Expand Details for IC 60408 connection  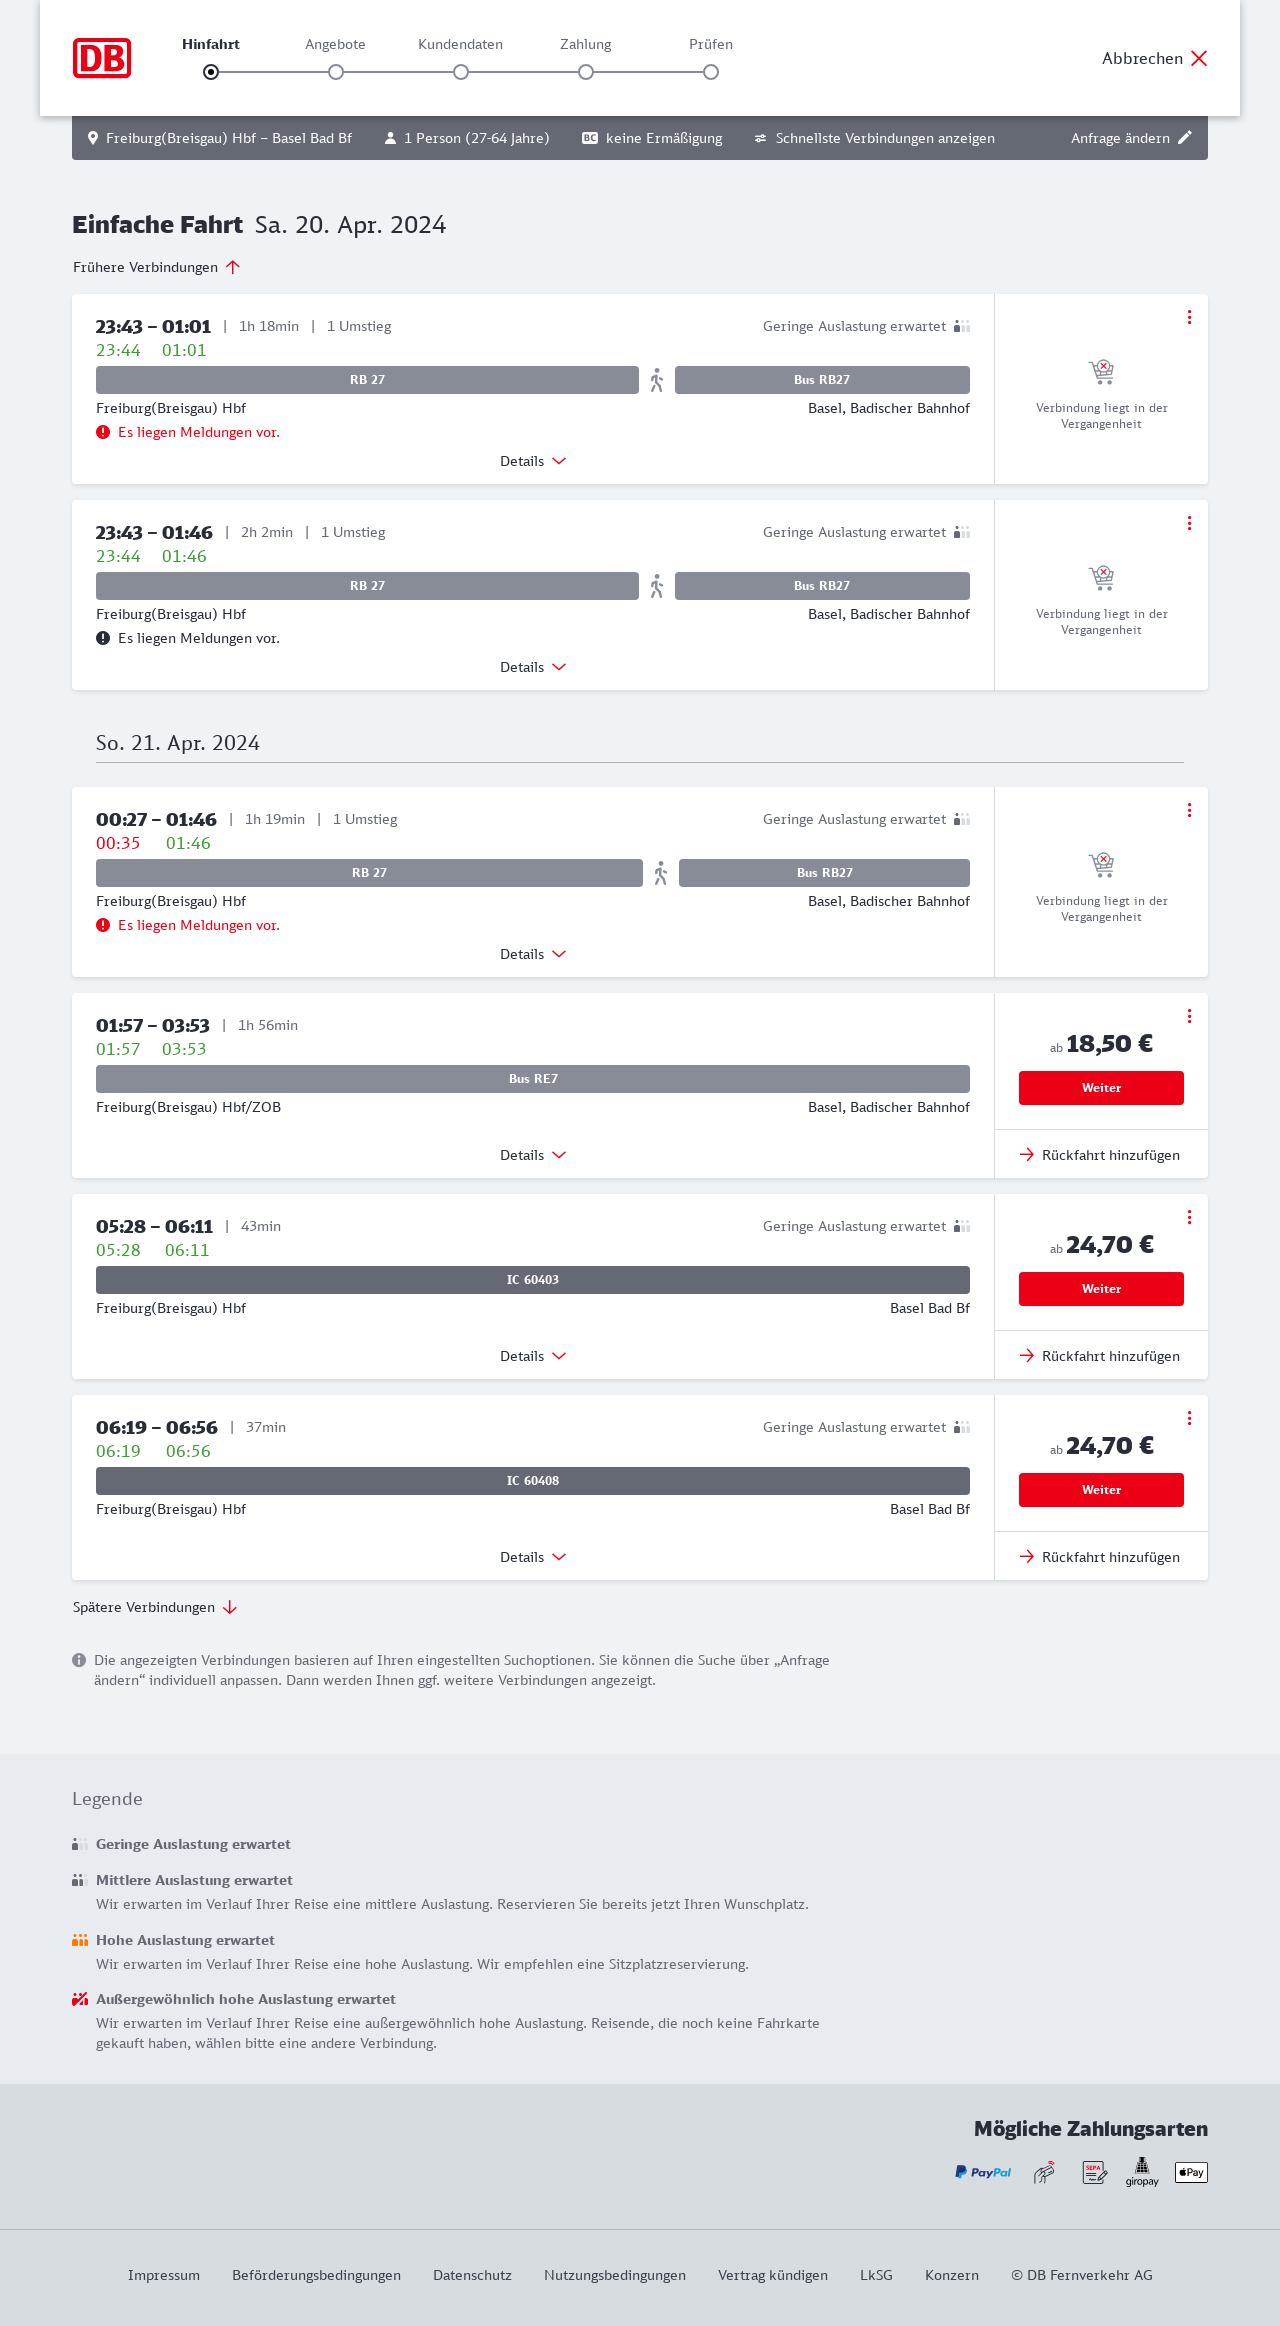(x=533, y=1557)
